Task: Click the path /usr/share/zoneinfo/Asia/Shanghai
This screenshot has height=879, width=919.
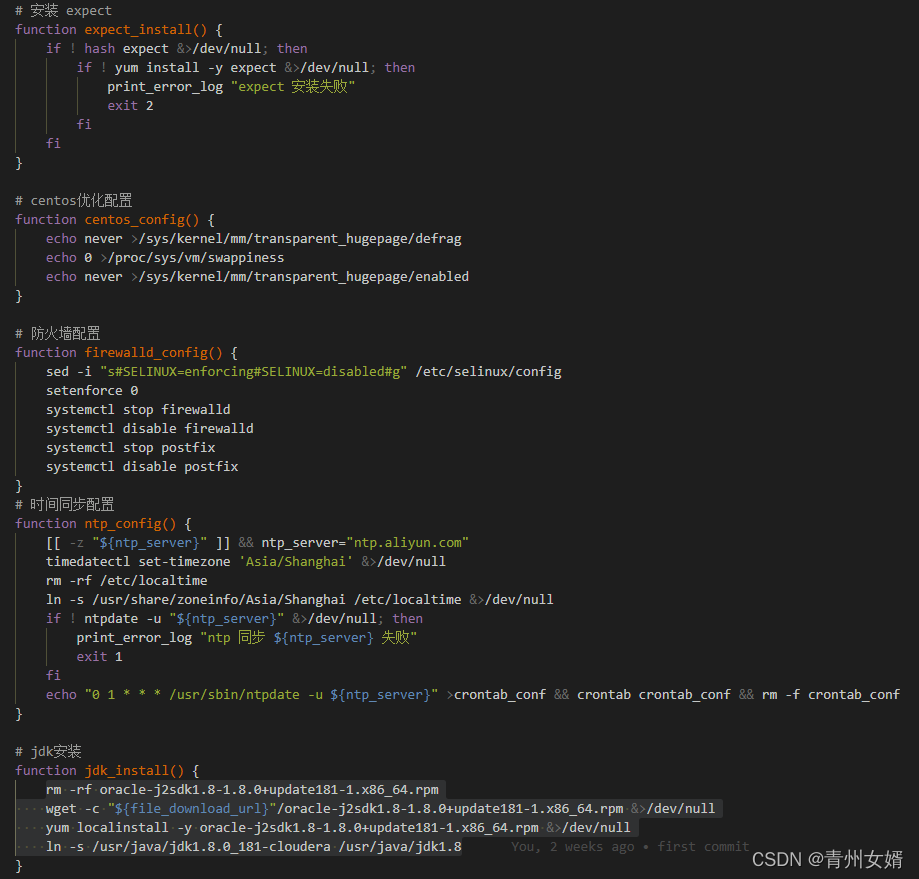Action: 219,599
